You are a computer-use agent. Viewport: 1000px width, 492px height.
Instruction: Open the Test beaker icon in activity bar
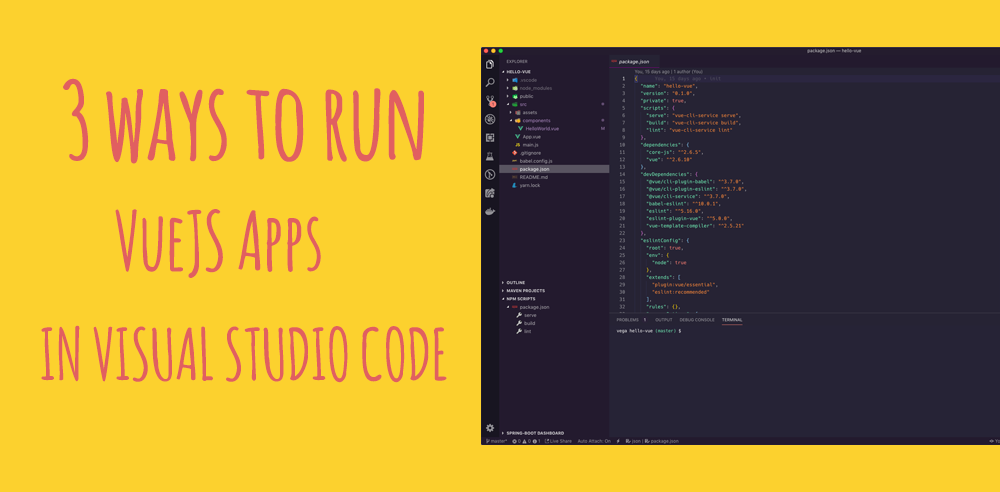coord(490,156)
